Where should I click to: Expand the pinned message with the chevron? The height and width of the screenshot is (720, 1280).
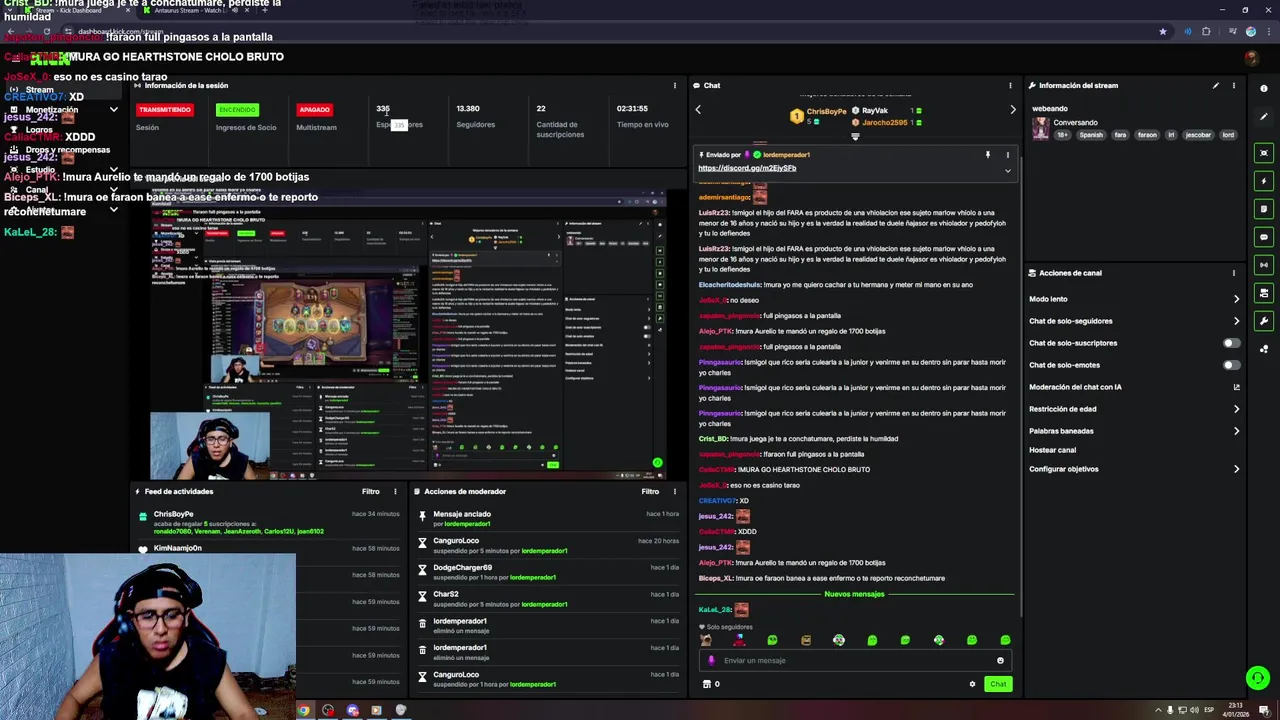click(1007, 171)
